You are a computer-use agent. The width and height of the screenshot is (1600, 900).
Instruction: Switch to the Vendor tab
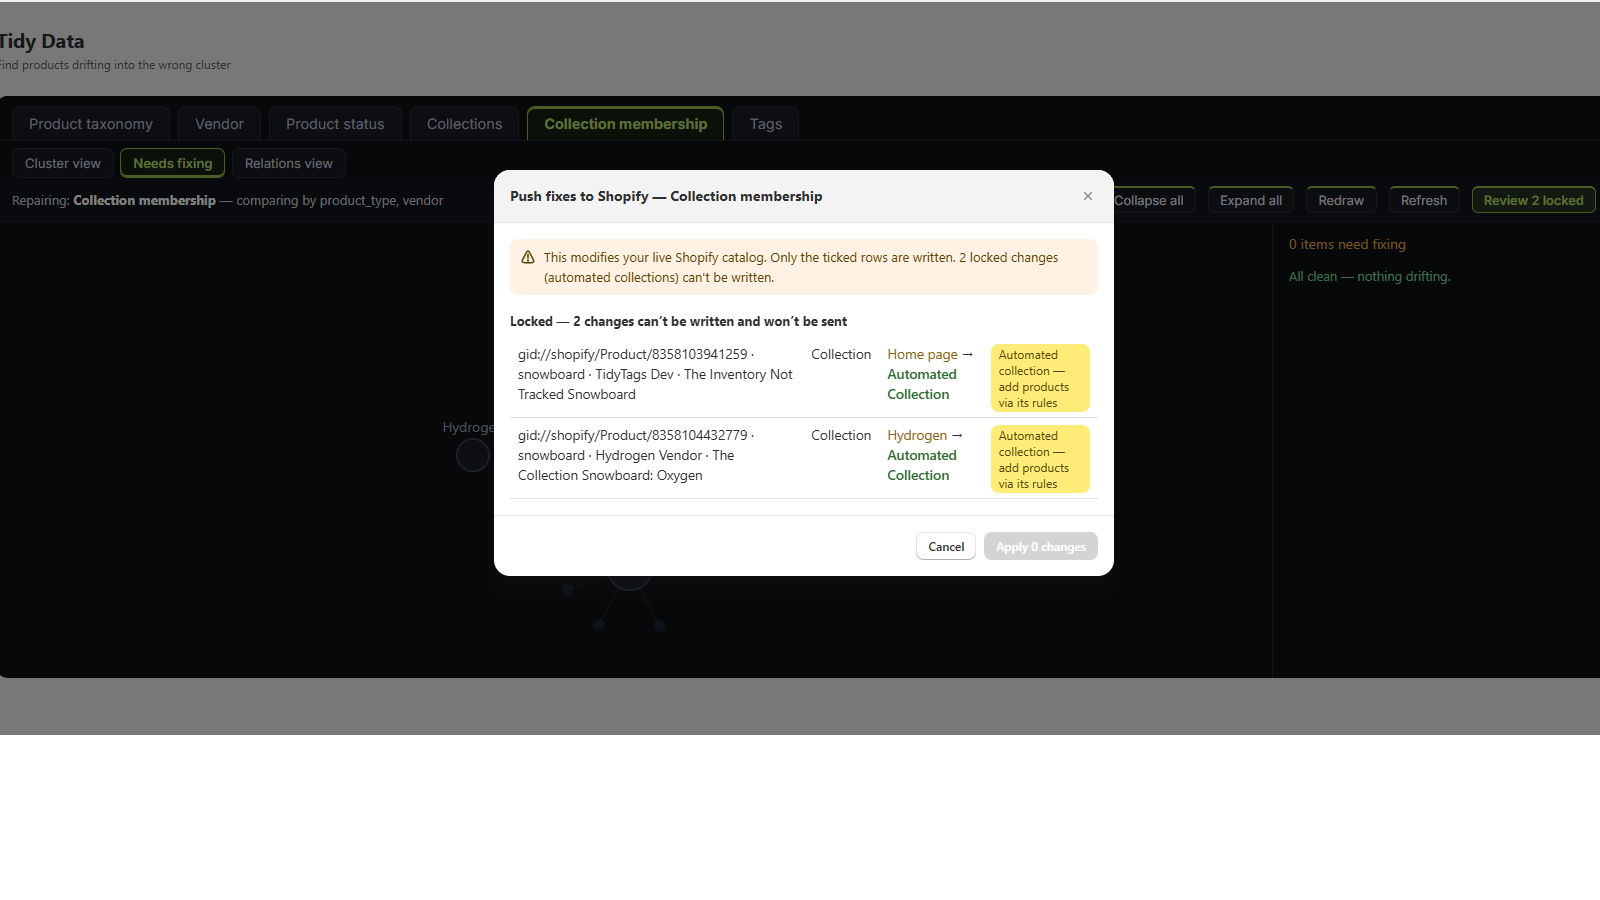tap(219, 124)
